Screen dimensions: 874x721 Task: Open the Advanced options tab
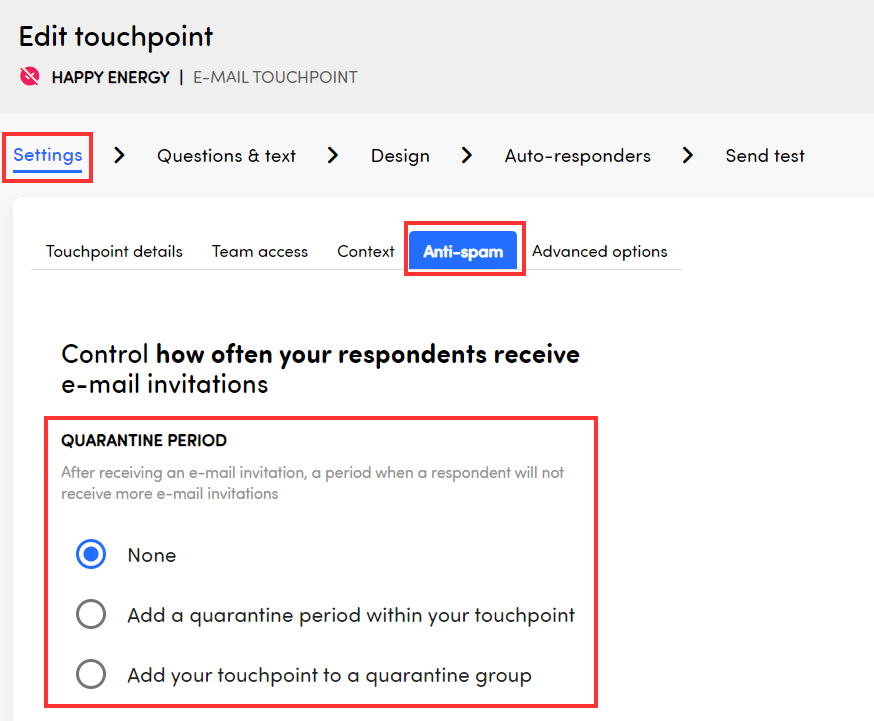[x=599, y=251]
